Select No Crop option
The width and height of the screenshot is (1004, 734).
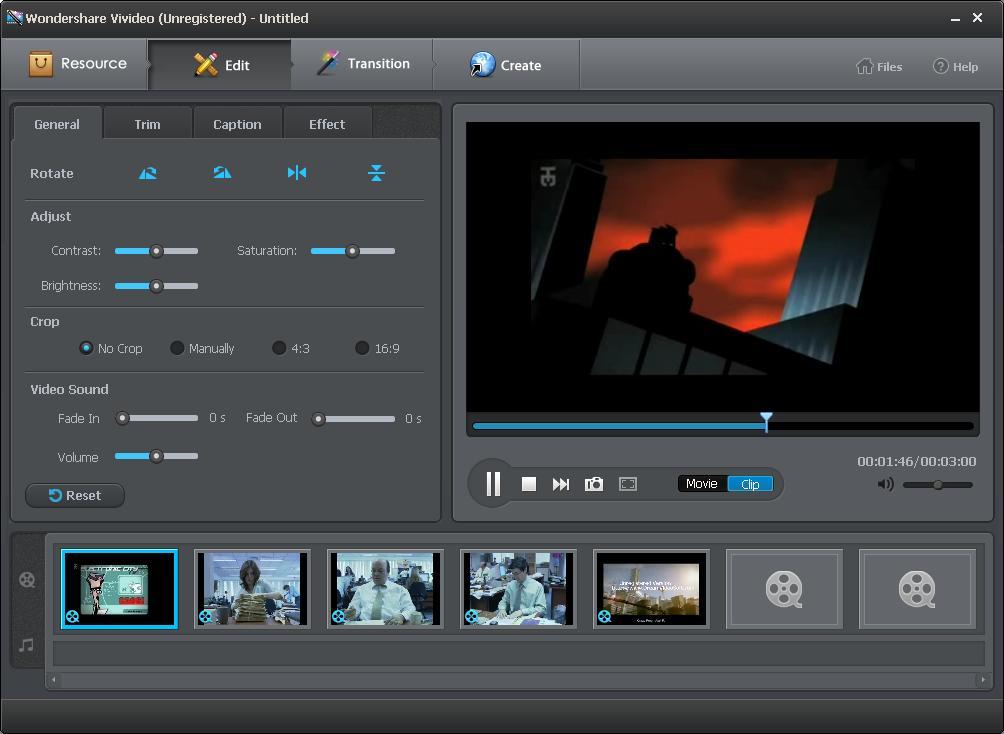coord(86,348)
